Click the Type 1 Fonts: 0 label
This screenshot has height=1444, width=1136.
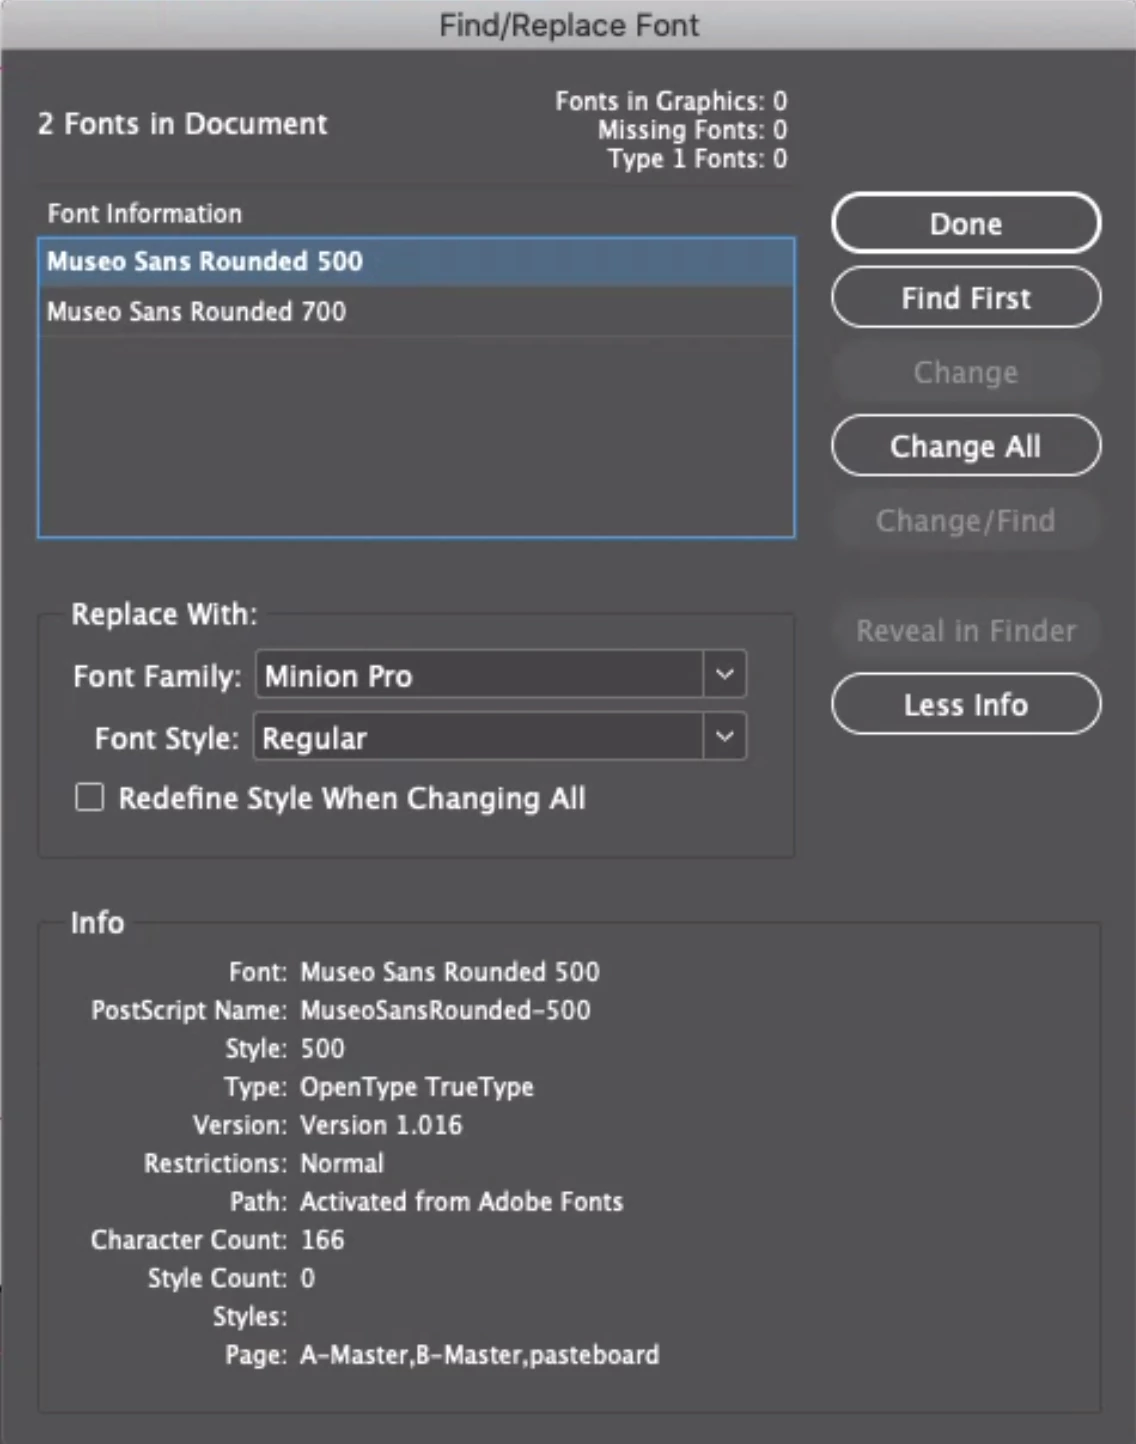[x=697, y=159]
